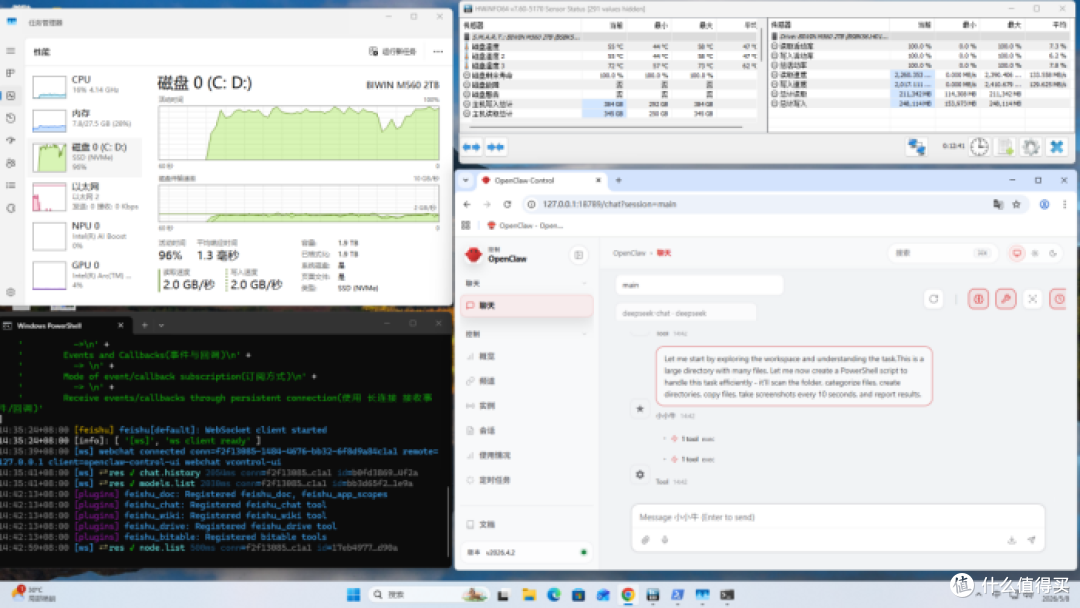The height and width of the screenshot is (608, 1080).
Task: Click HWiNFO clock reset timer icon
Action: (x=979, y=147)
